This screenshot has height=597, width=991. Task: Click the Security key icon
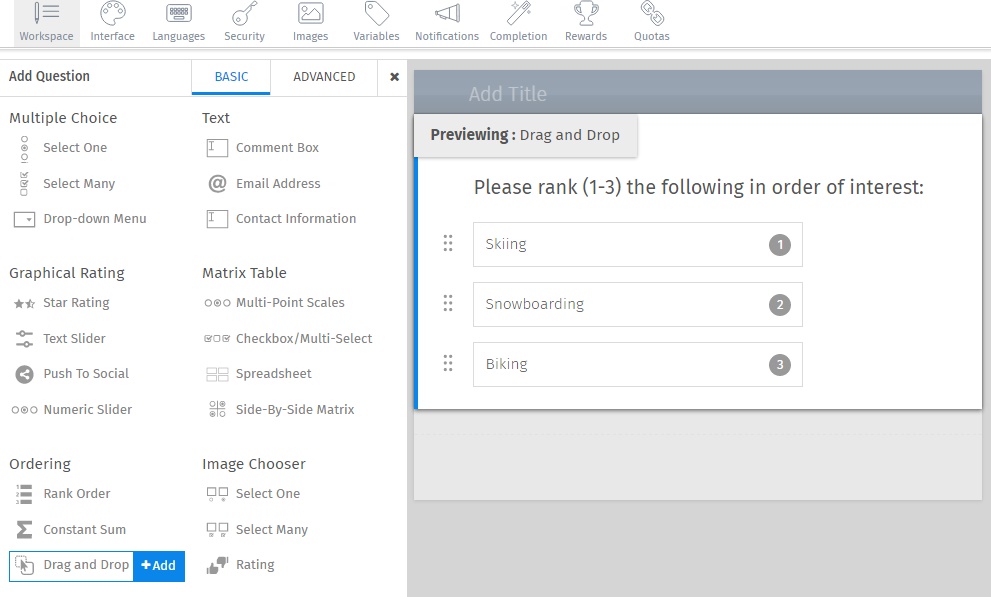pos(244,14)
